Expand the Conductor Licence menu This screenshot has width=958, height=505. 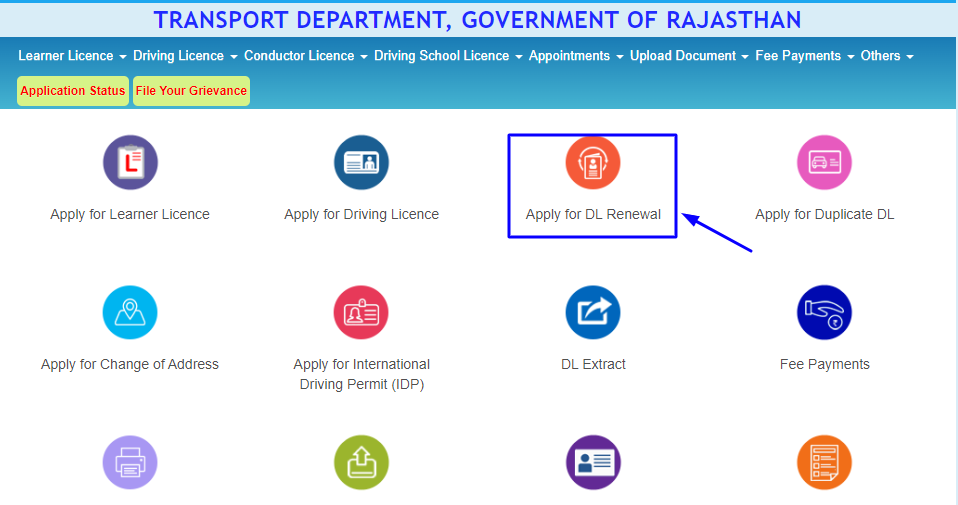click(x=305, y=56)
